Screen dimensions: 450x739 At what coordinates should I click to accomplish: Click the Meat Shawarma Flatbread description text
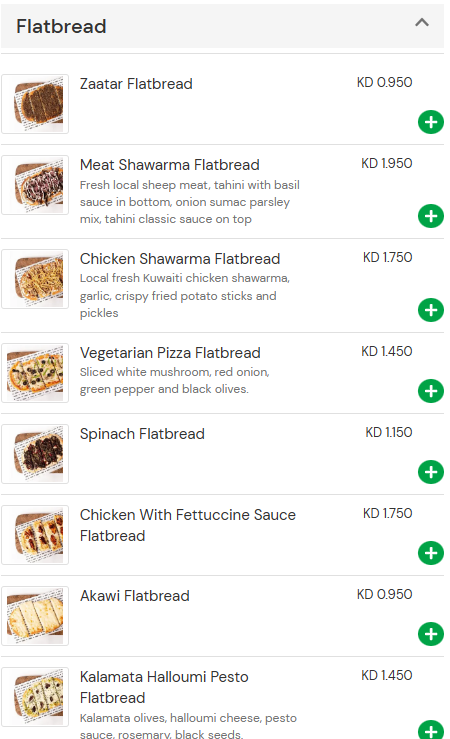coord(189,202)
